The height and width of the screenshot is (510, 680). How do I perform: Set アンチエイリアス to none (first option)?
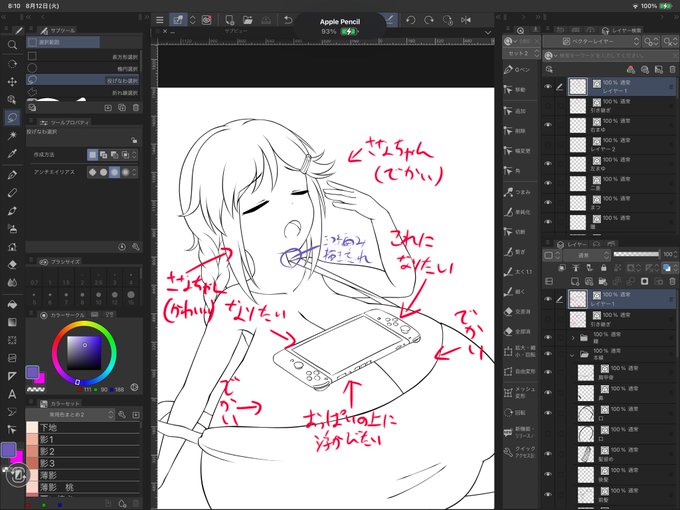tap(92, 172)
